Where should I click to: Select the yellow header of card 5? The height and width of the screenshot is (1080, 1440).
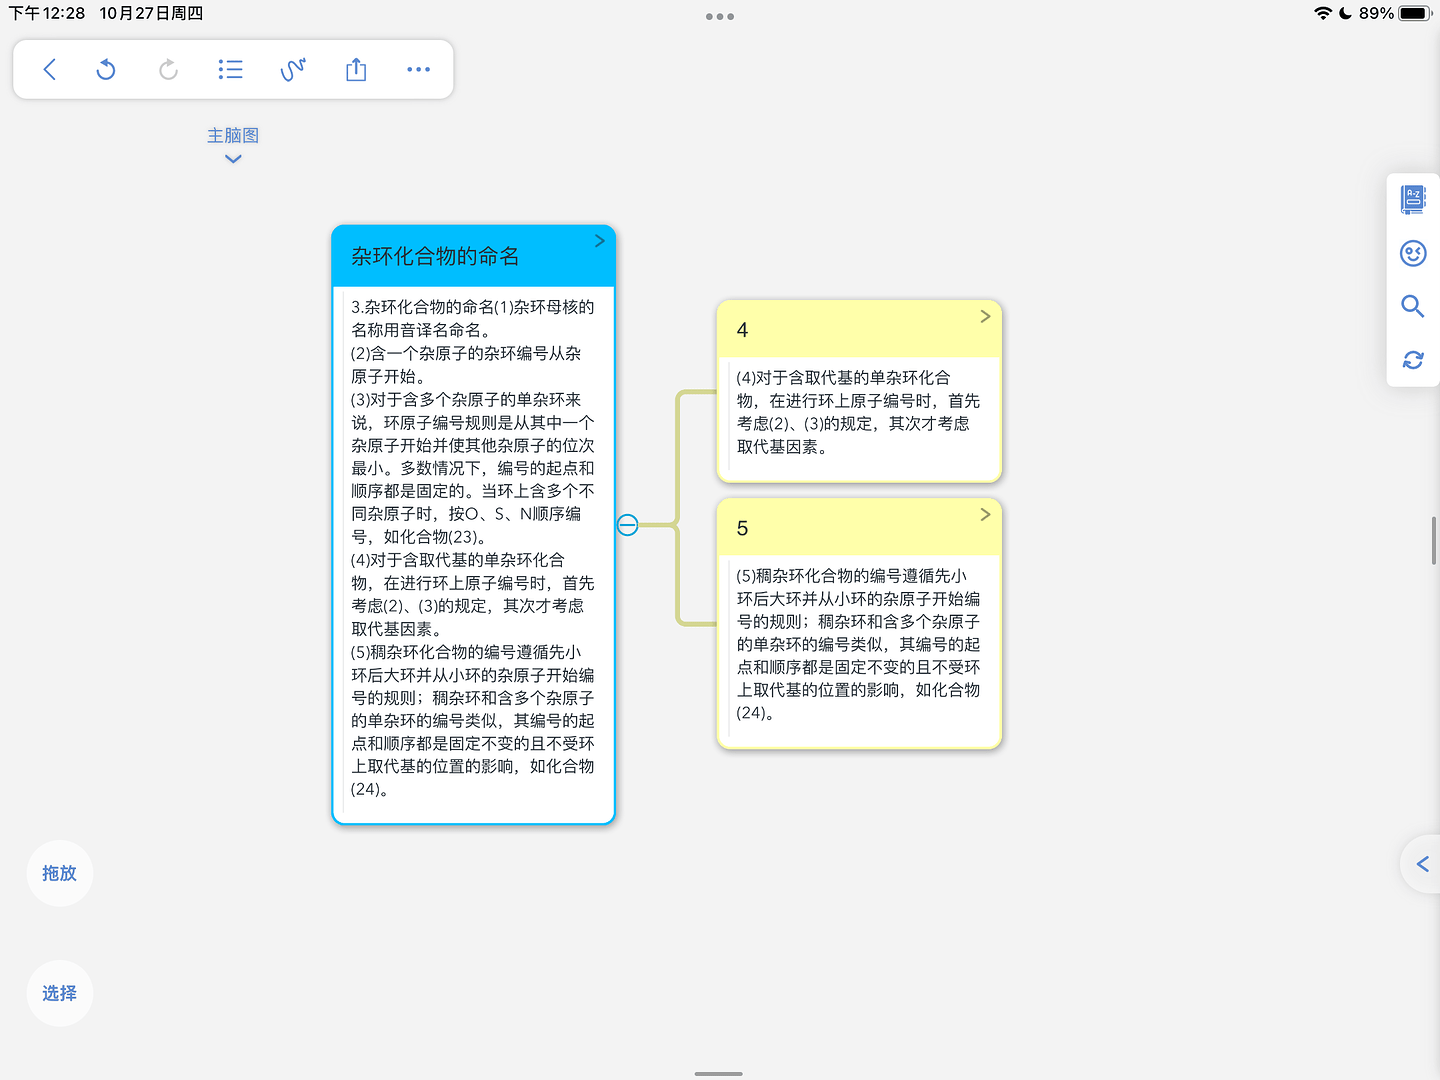(x=859, y=527)
